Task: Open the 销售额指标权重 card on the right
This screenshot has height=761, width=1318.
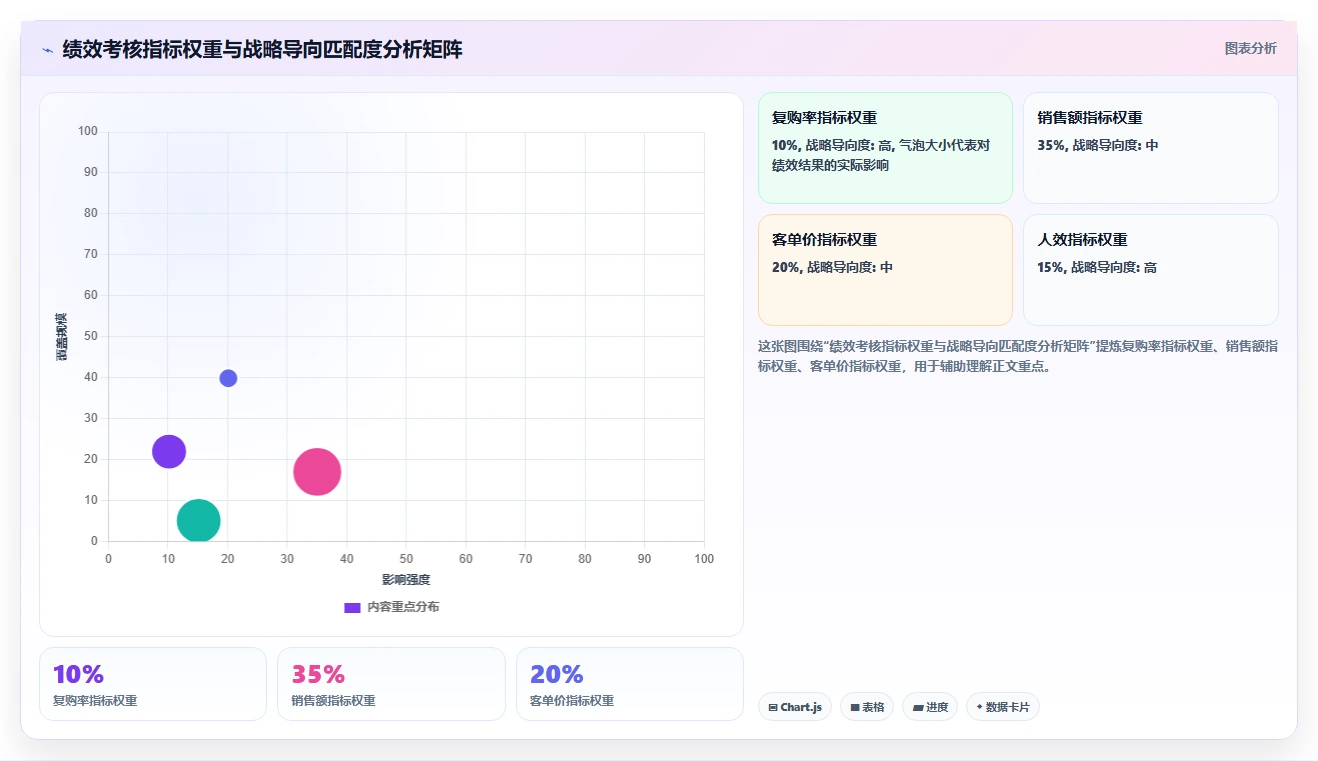Action: pos(1150,148)
